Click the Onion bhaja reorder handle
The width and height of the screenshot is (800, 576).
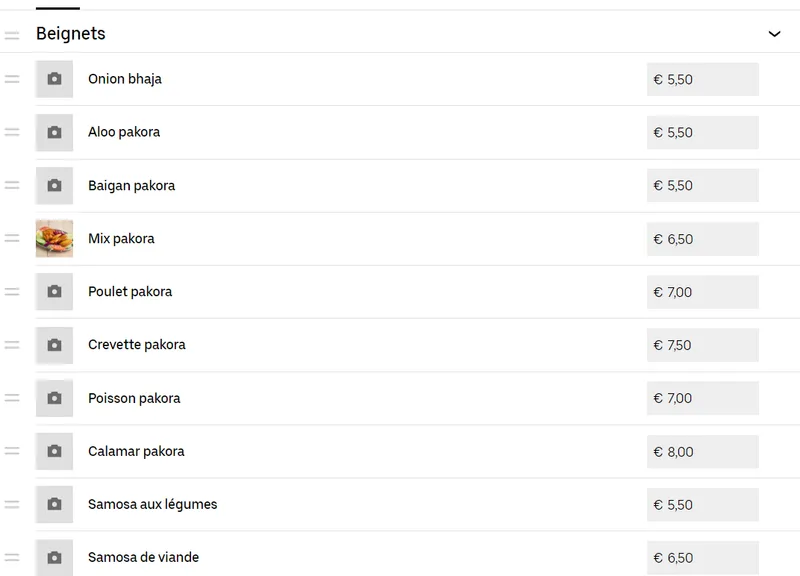pyautogui.click(x=12, y=79)
